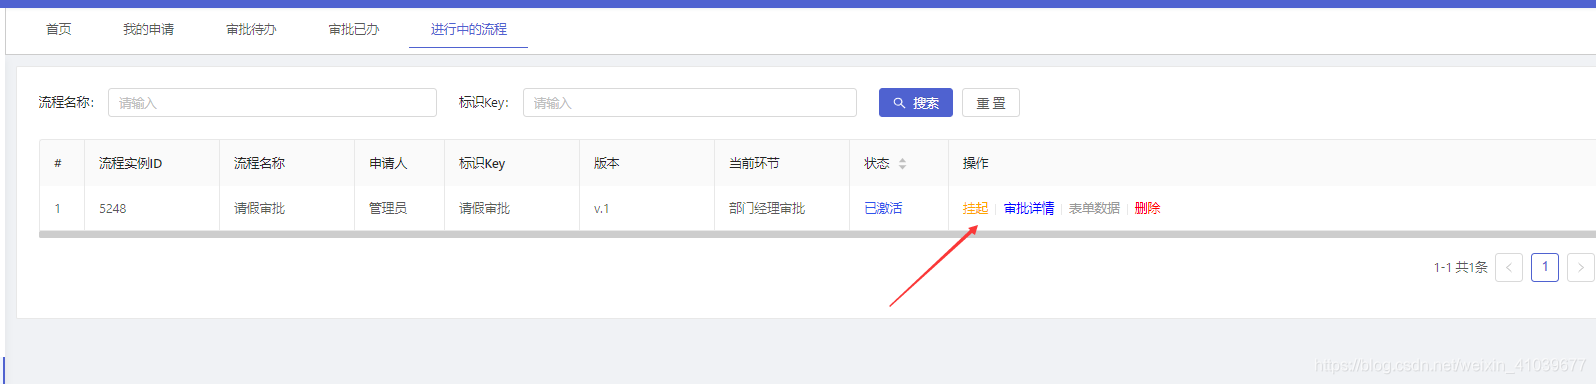Image resolution: width=1596 pixels, height=384 pixels.
Task: Open the 首页 tab
Action: (x=59, y=29)
